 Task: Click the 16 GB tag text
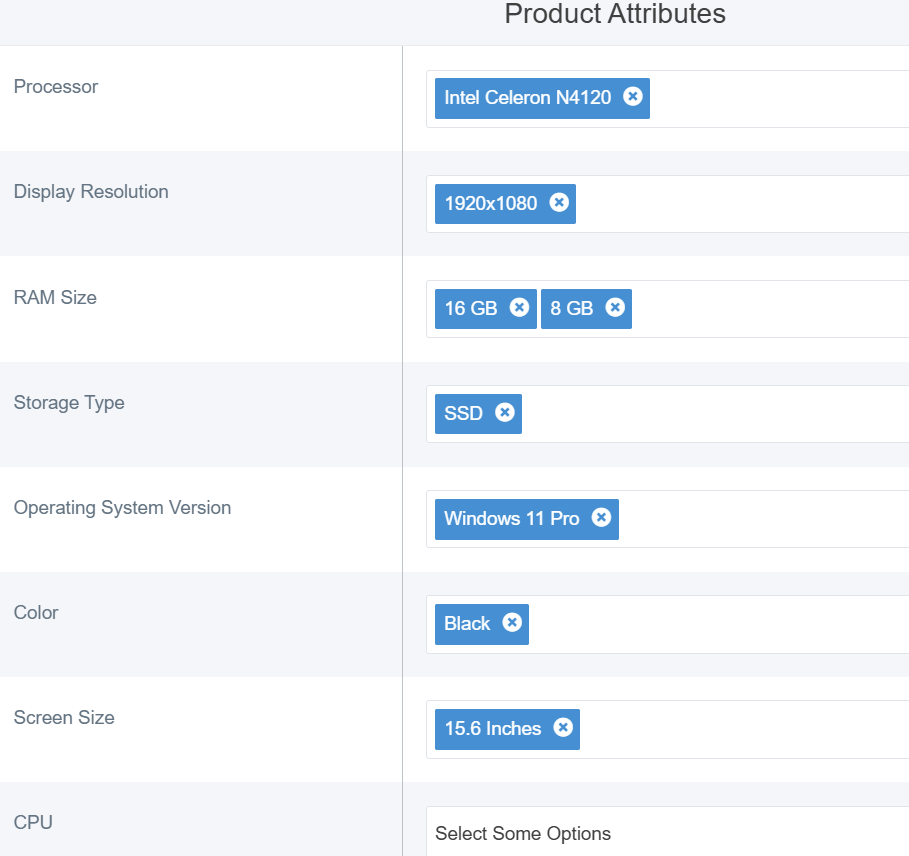coord(471,308)
